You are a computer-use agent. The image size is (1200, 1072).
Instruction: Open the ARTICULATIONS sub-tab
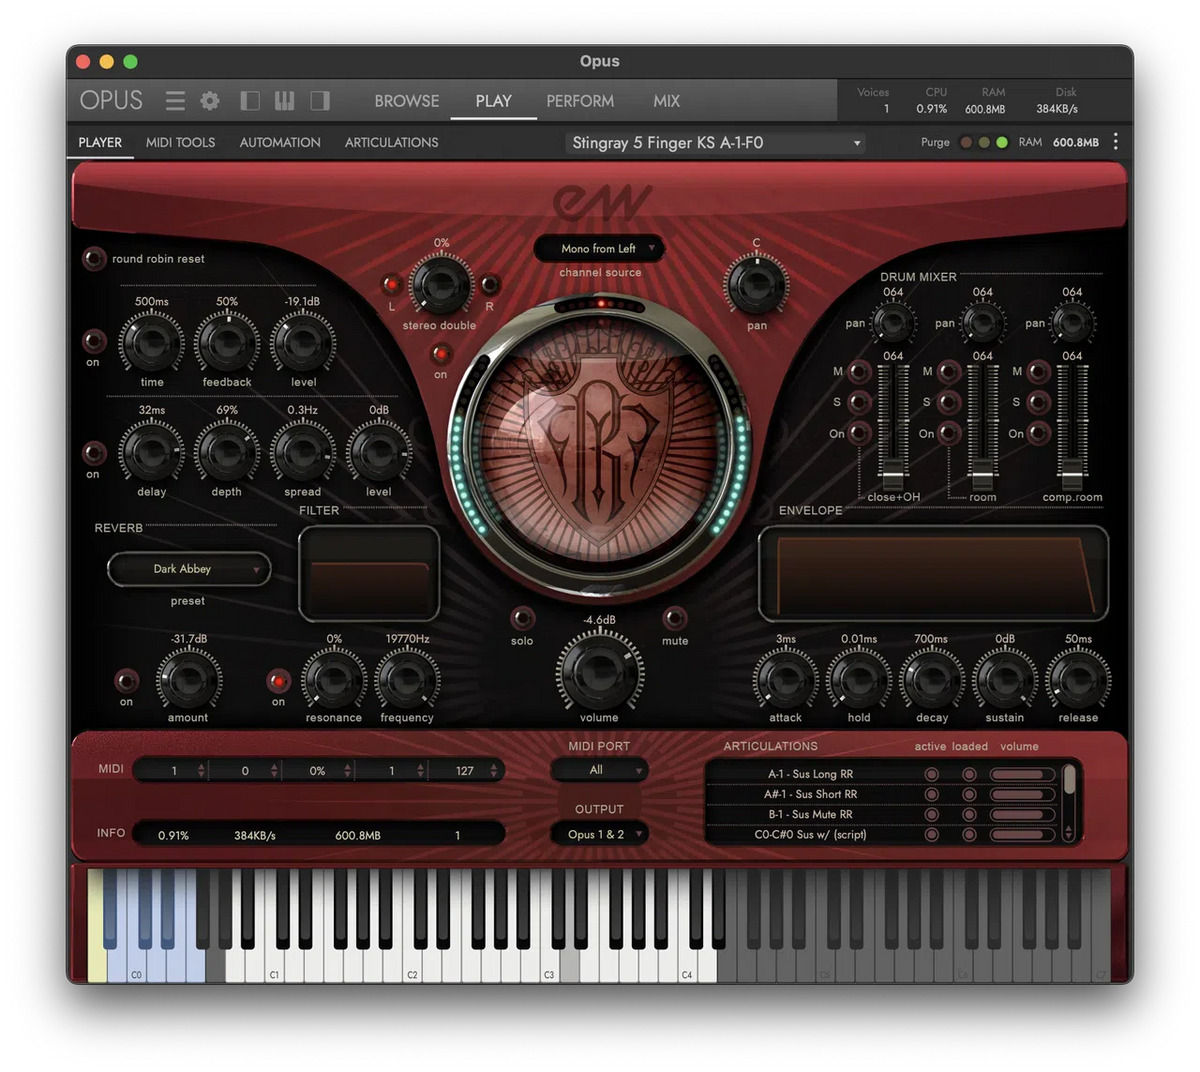[391, 142]
